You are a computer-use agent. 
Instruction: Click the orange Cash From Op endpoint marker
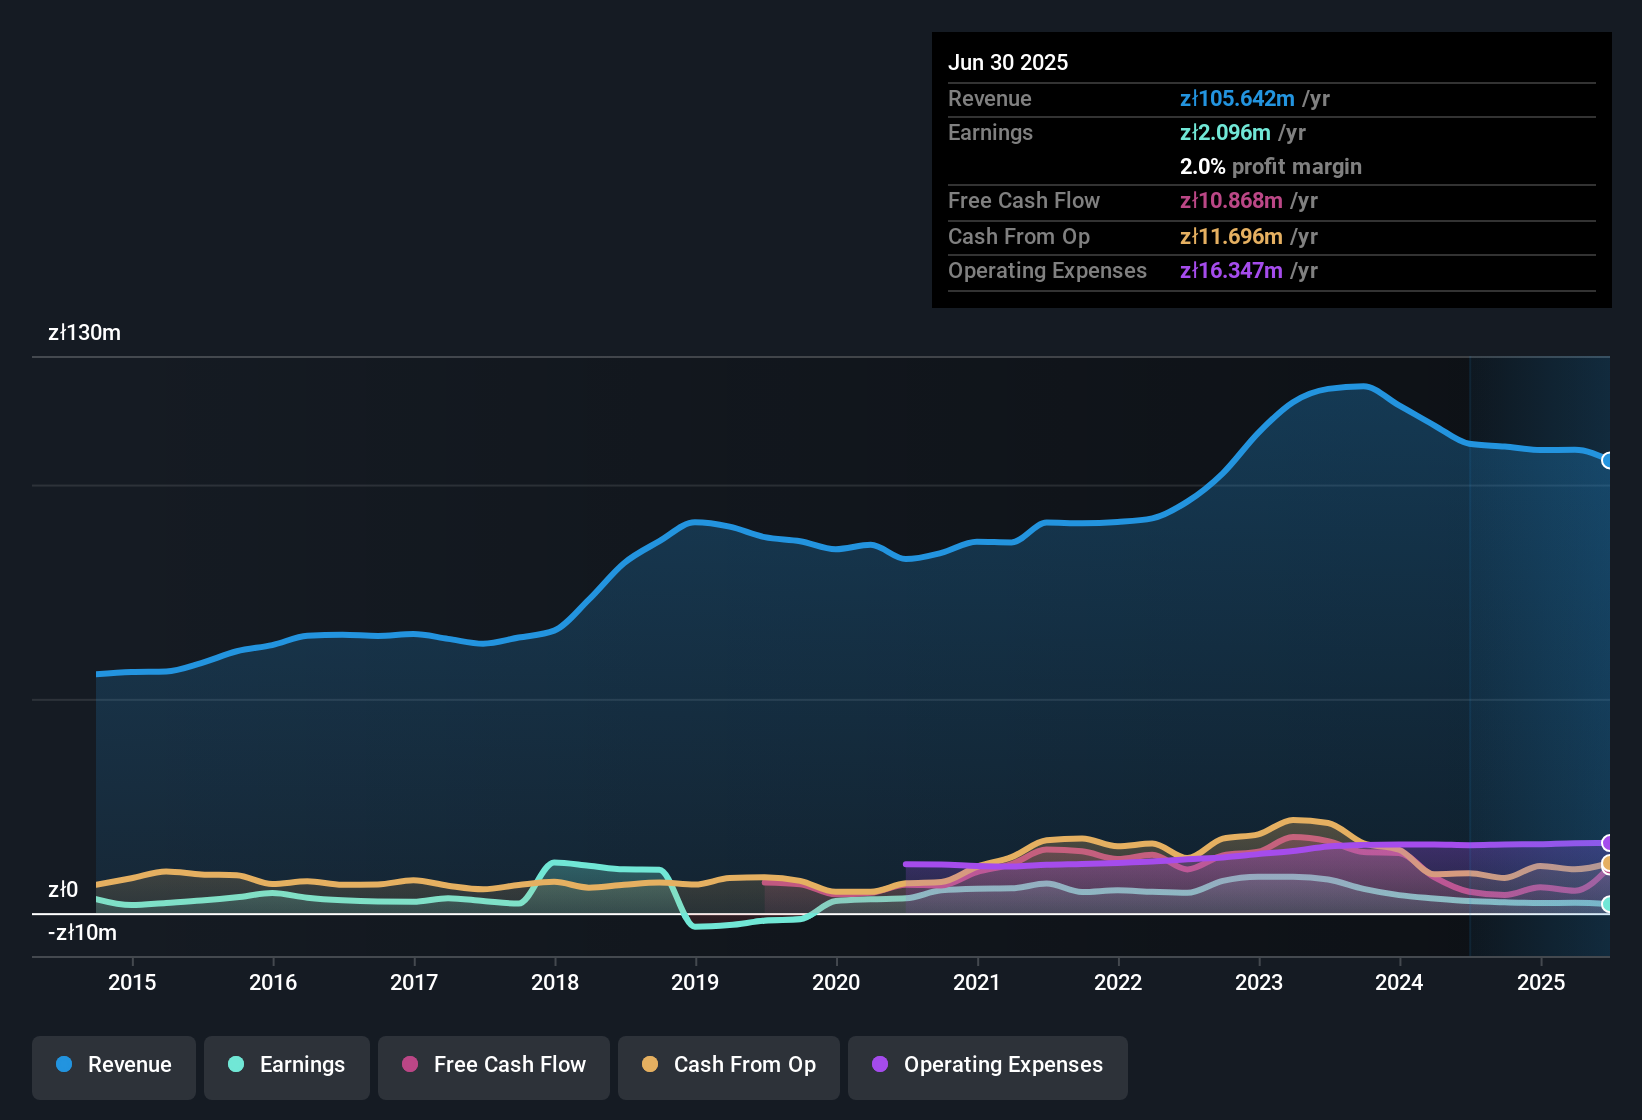[1608, 863]
